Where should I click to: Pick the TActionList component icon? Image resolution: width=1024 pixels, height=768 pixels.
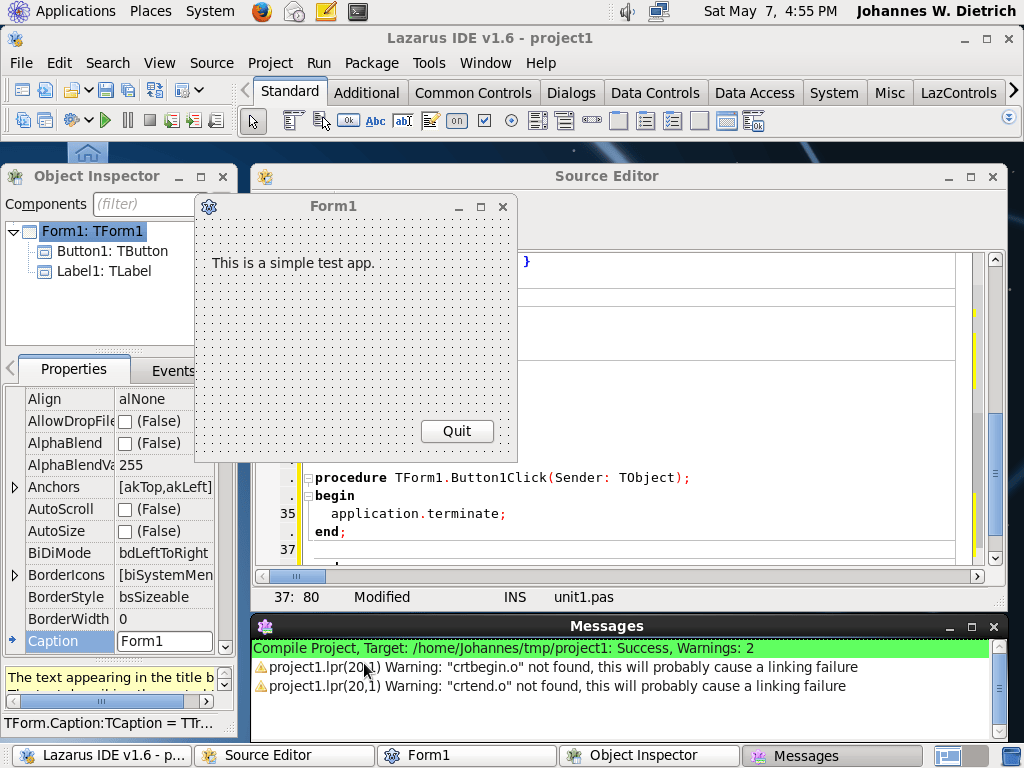[753, 121]
